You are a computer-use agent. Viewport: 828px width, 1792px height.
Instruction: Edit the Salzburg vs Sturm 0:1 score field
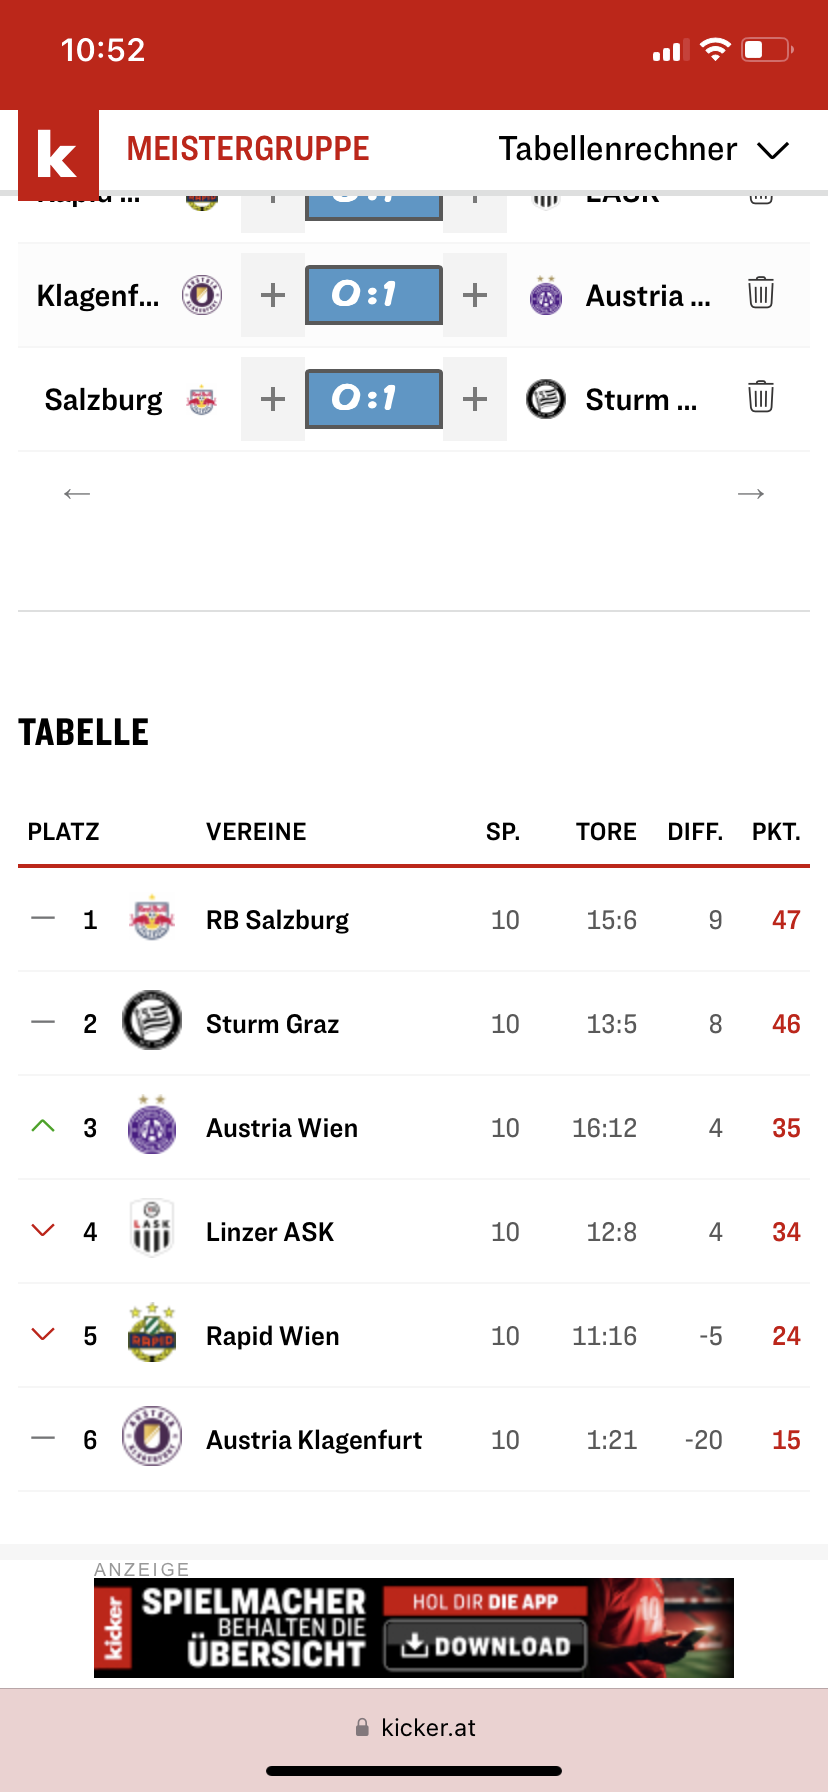pos(374,398)
